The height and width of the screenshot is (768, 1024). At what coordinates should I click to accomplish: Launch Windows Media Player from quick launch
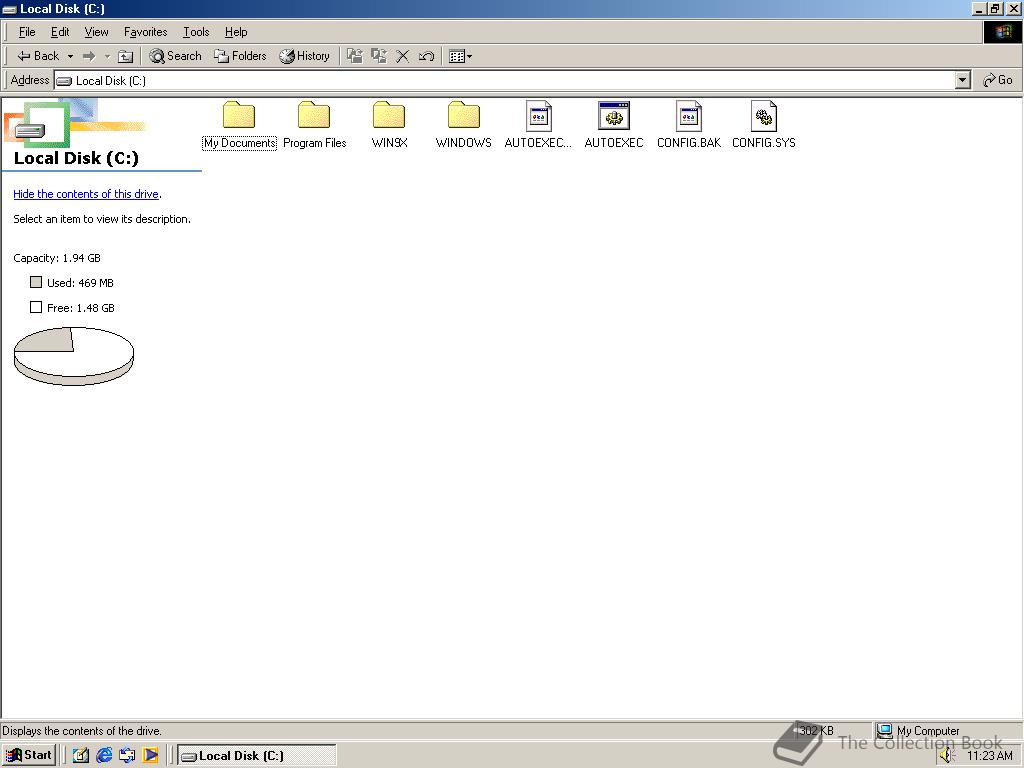point(150,756)
